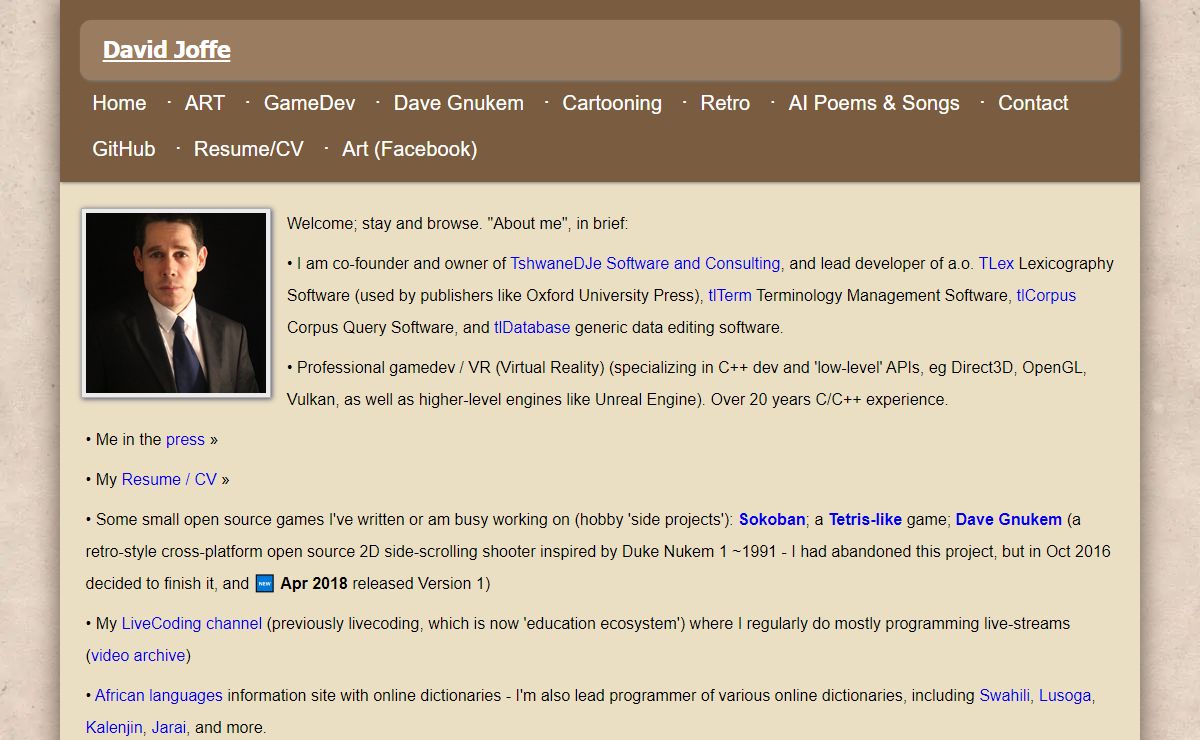Click the David Joffe site title
The width and height of the screenshot is (1200, 740).
(x=167, y=50)
